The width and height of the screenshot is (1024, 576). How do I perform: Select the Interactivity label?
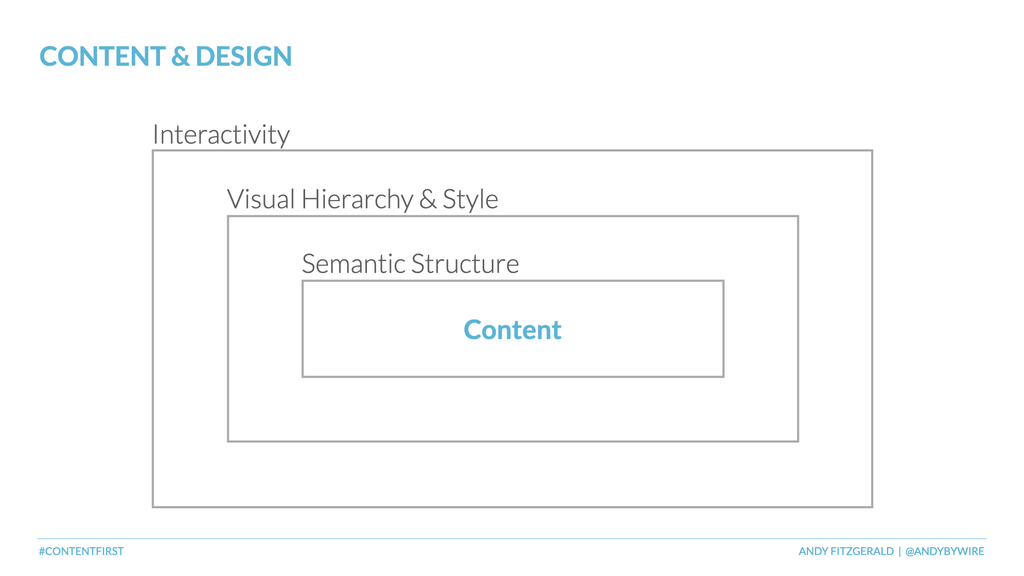[x=221, y=135]
